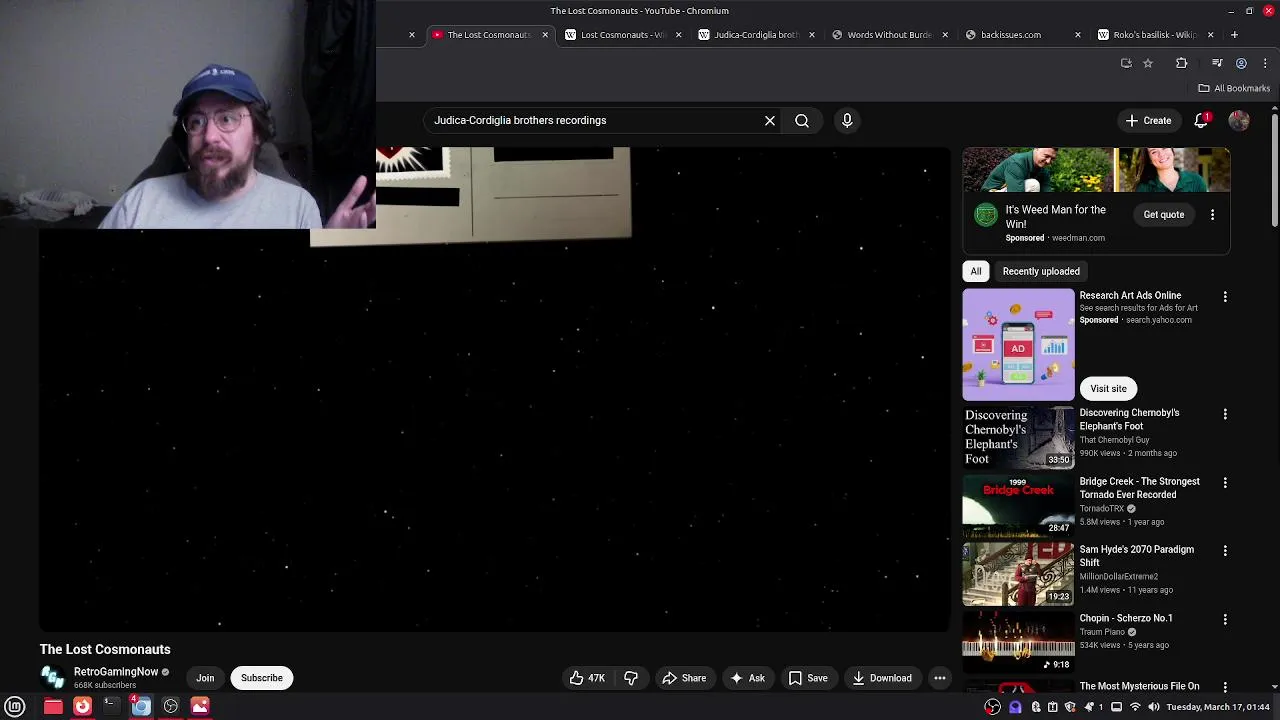
Task: Bookmark this page with star icon
Action: tap(1148, 63)
